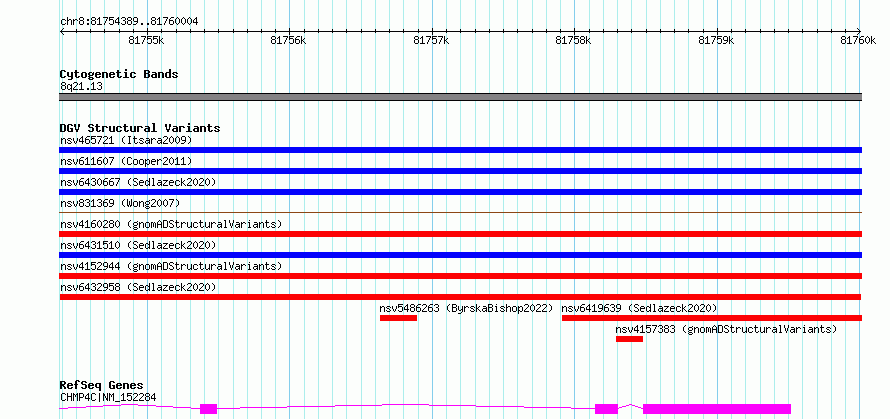Screen dimensions: 890x419
Task: Open the nsv611607 (Cooper2011) variant label
Action: (126, 161)
